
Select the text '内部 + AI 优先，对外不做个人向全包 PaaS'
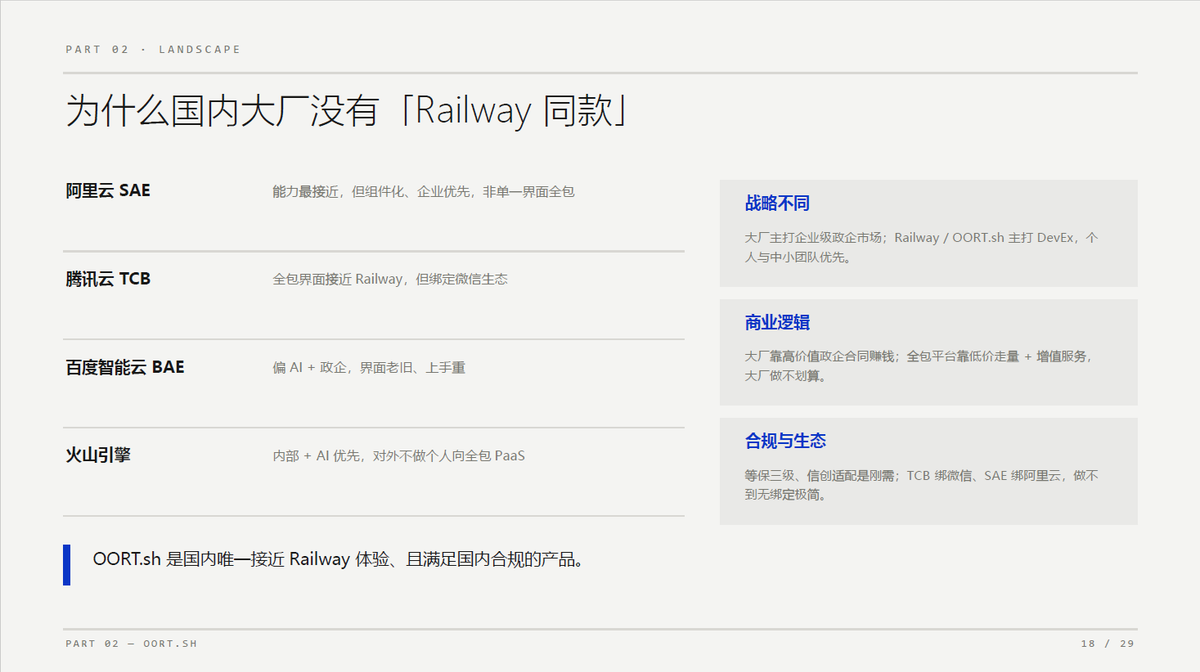399,456
